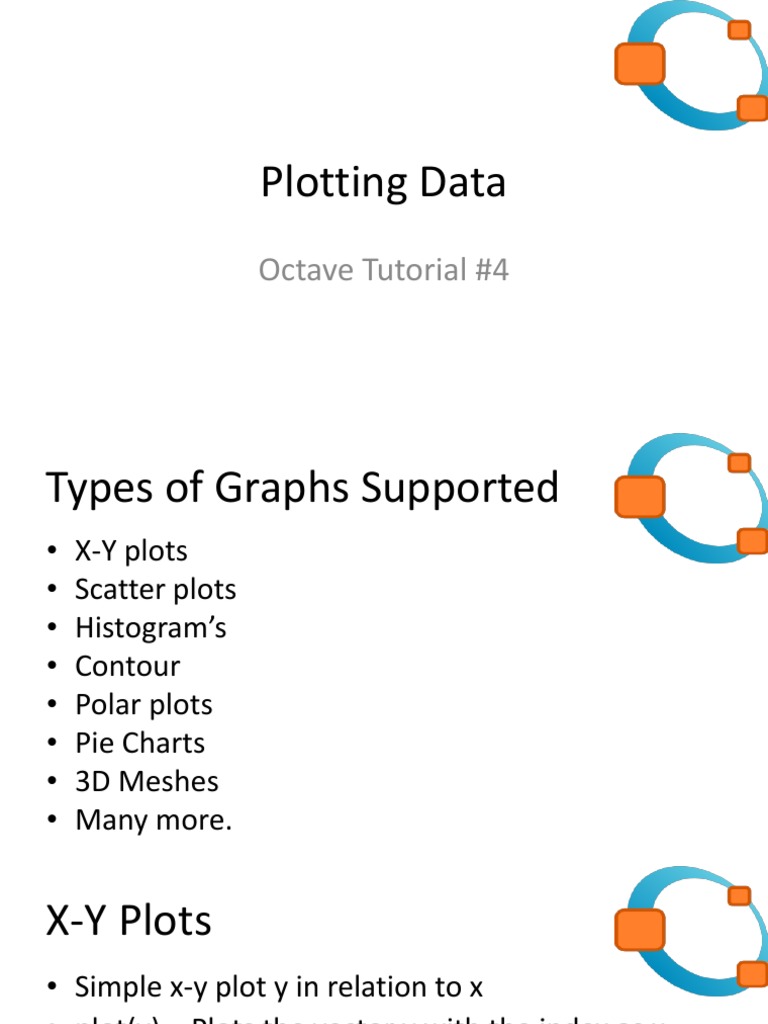
Task: Click the Types of Graphs Supported heading
Action: [x=302, y=488]
